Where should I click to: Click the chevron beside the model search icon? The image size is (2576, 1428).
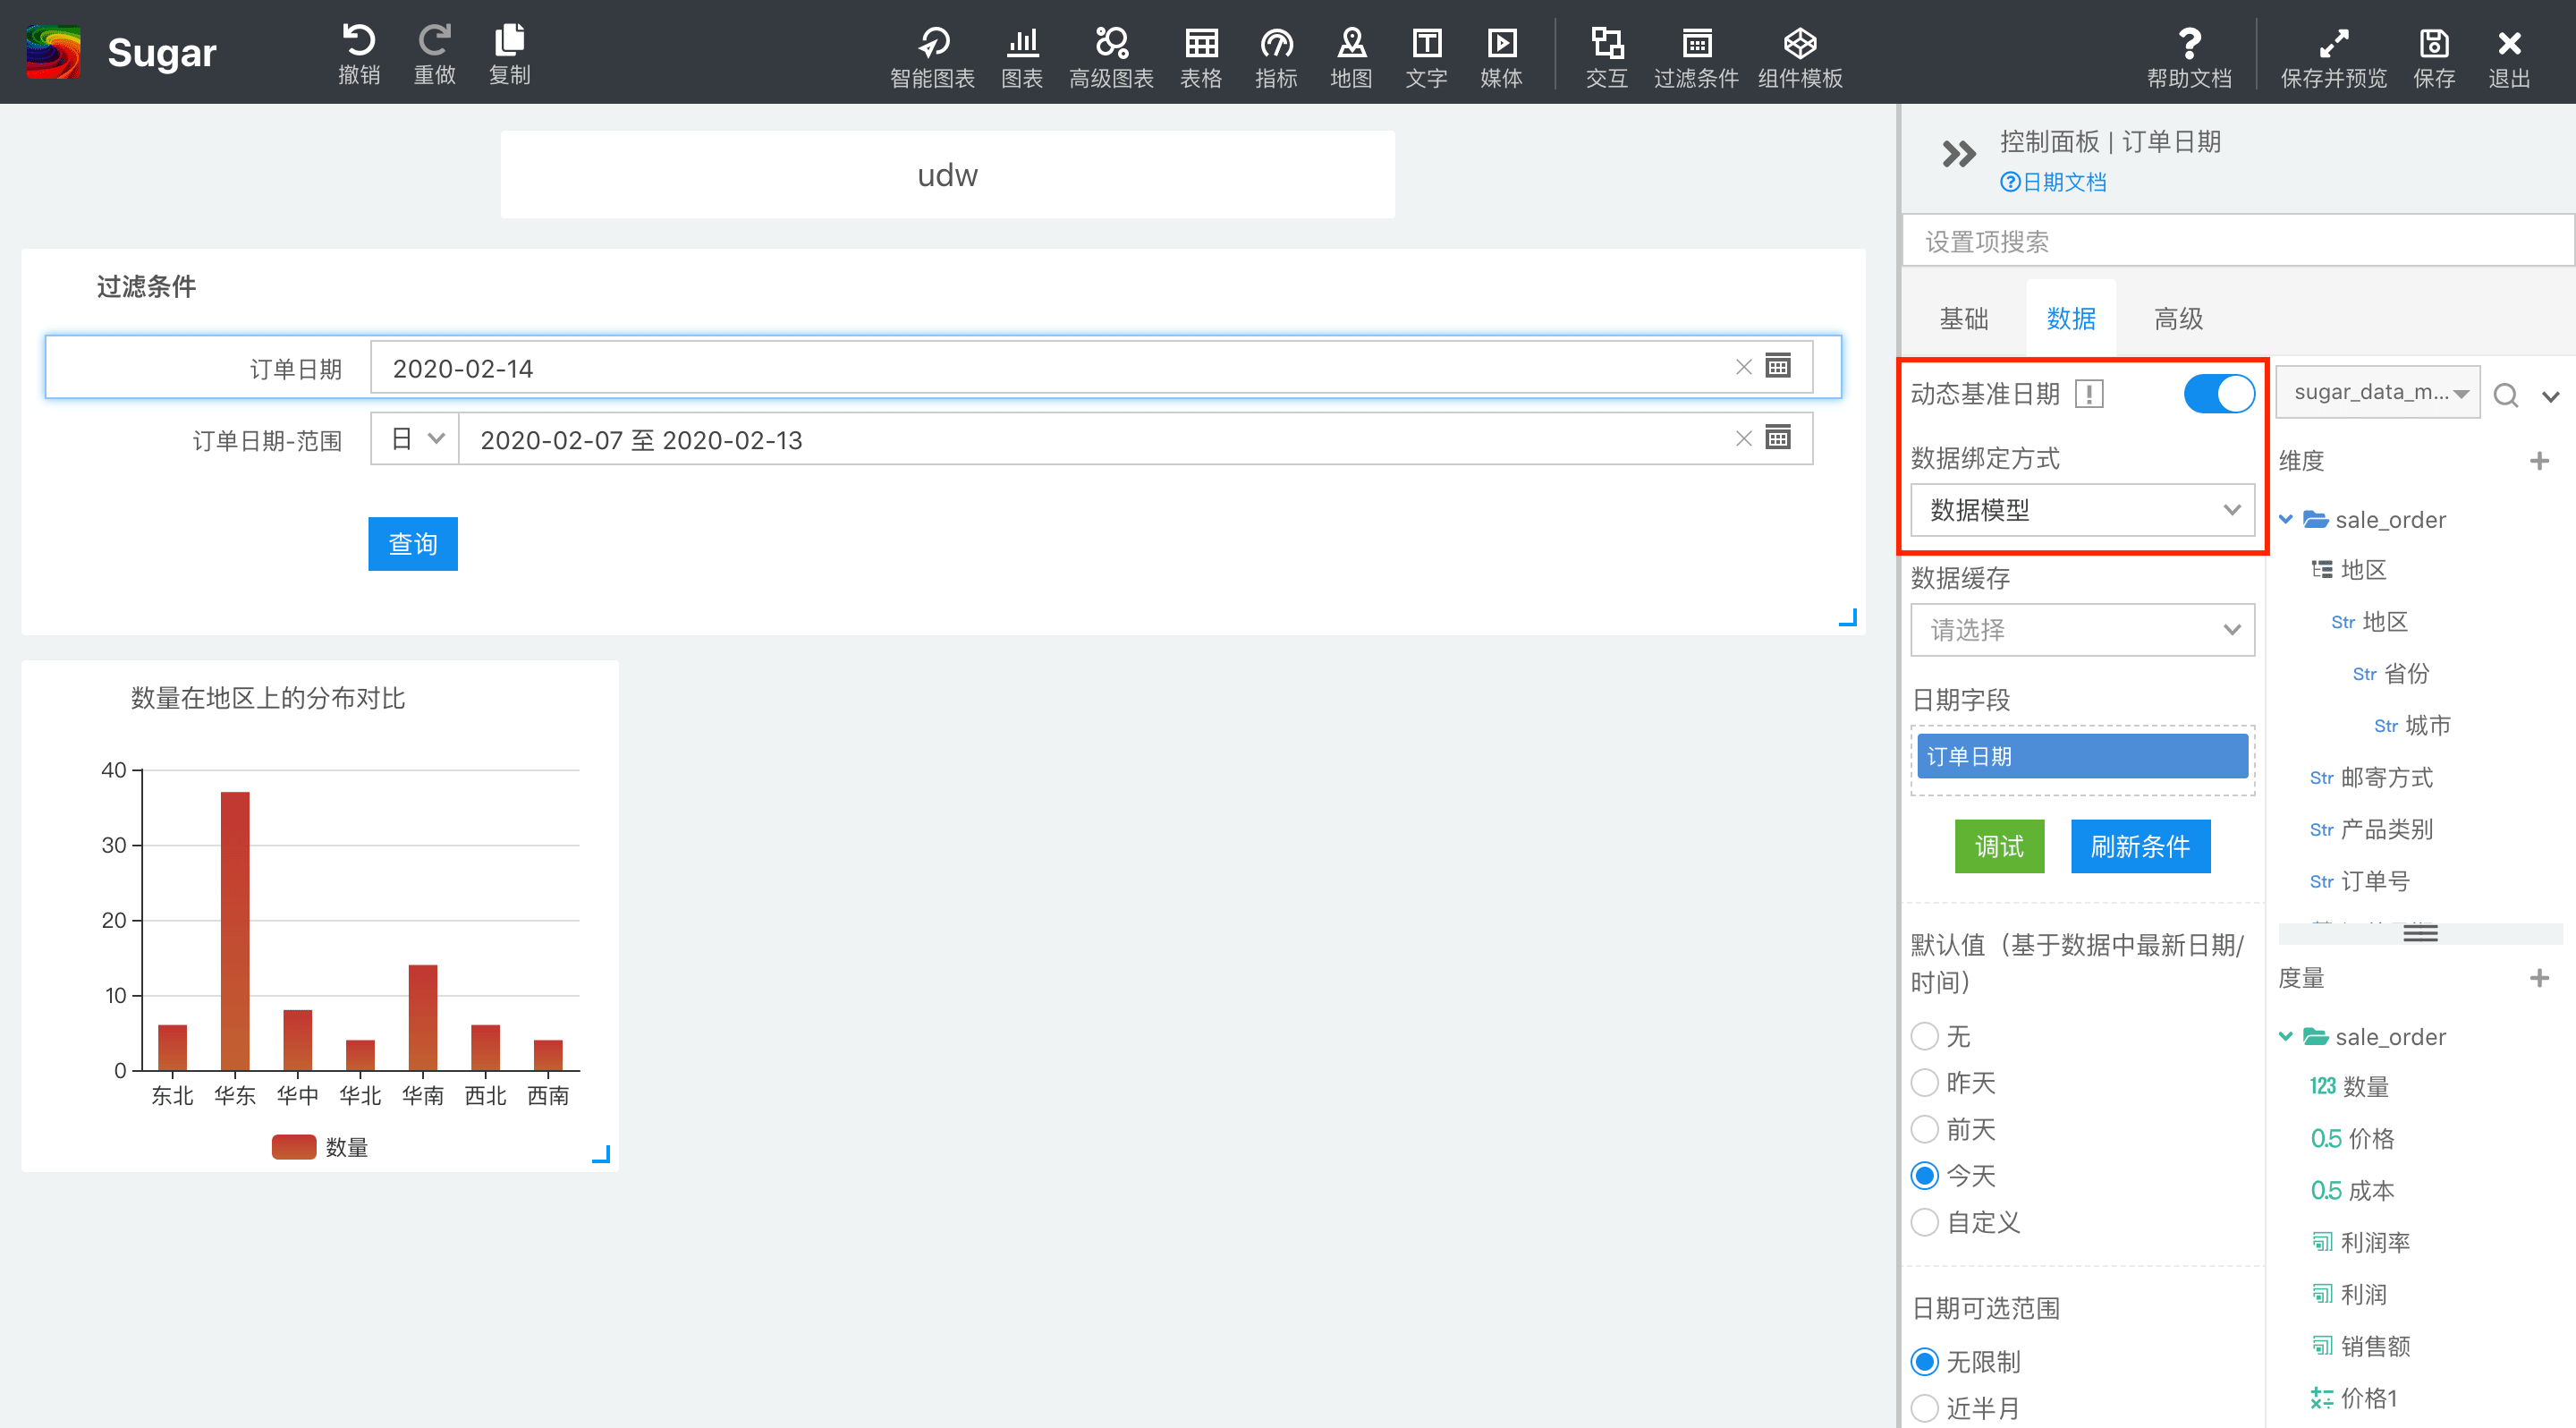click(x=2550, y=396)
